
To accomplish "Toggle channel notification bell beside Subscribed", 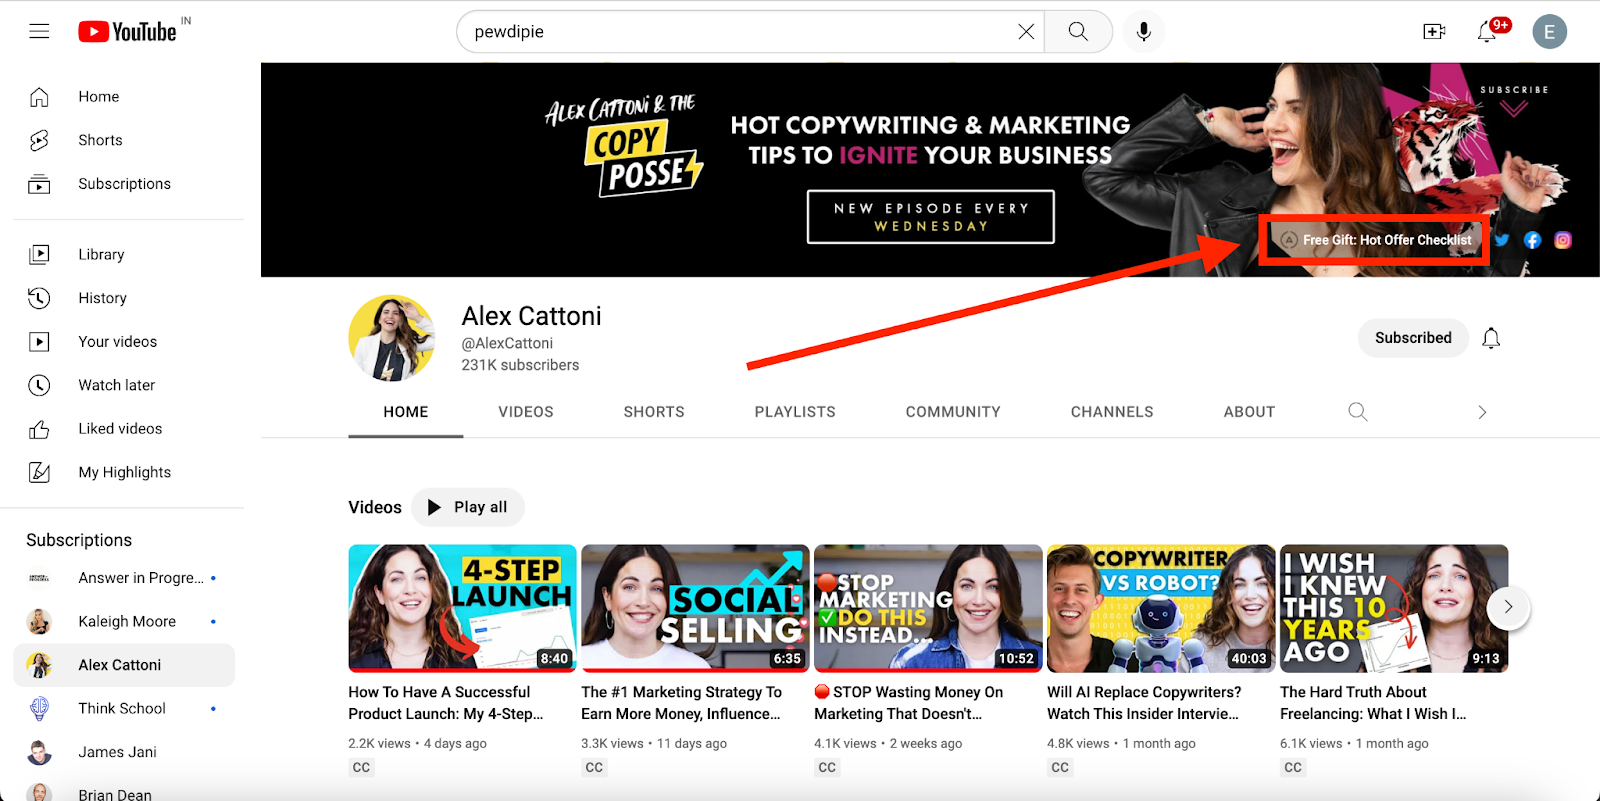I will click(1491, 338).
